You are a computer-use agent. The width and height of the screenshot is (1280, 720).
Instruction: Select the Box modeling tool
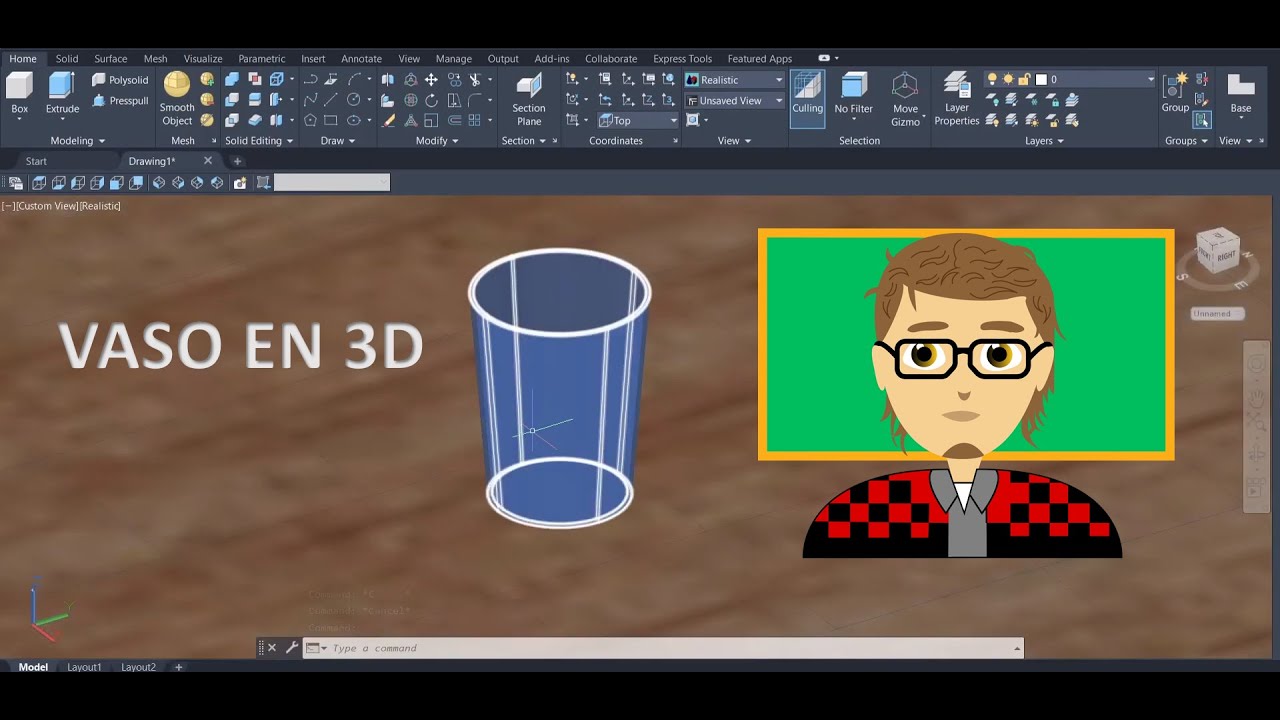[x=19, y=95]
